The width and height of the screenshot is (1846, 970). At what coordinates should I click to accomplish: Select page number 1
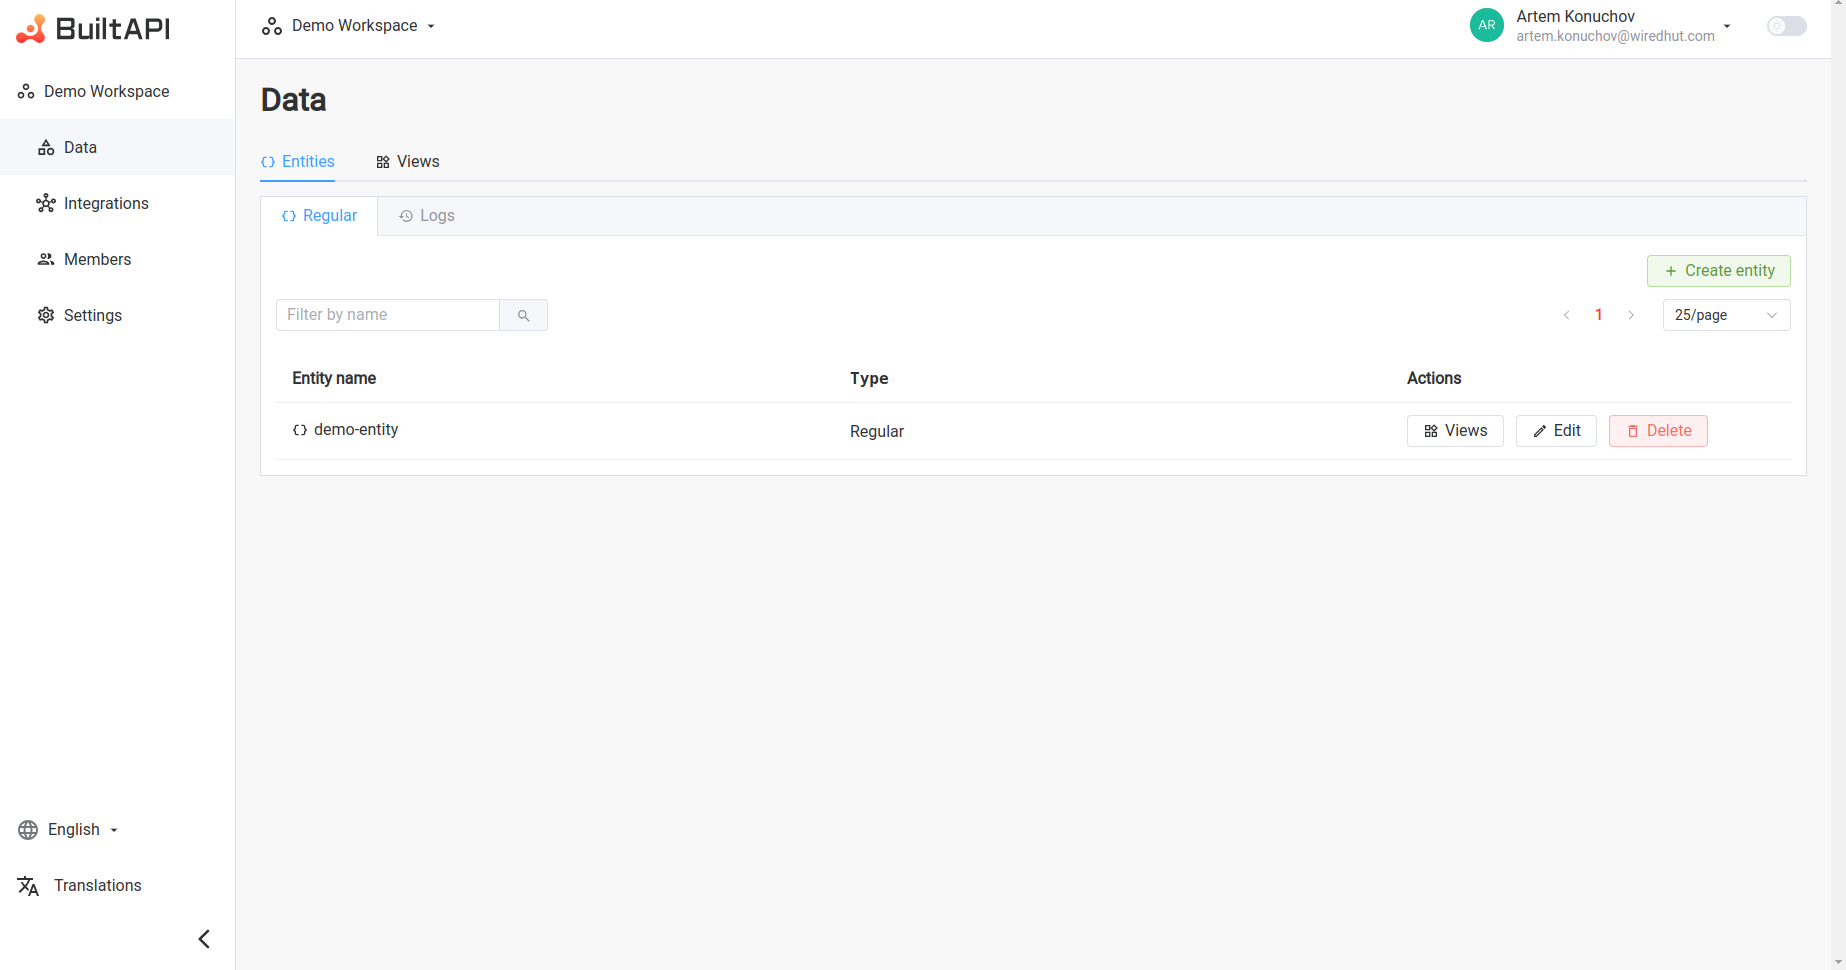[1599, 315]
